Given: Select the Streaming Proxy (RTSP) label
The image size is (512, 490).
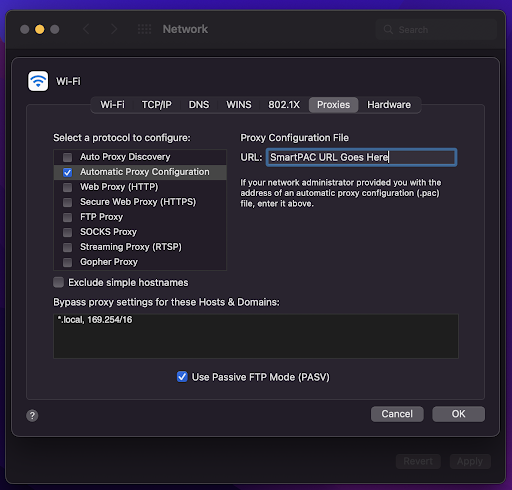Looking at the screenshot, I should coord(131,247).
